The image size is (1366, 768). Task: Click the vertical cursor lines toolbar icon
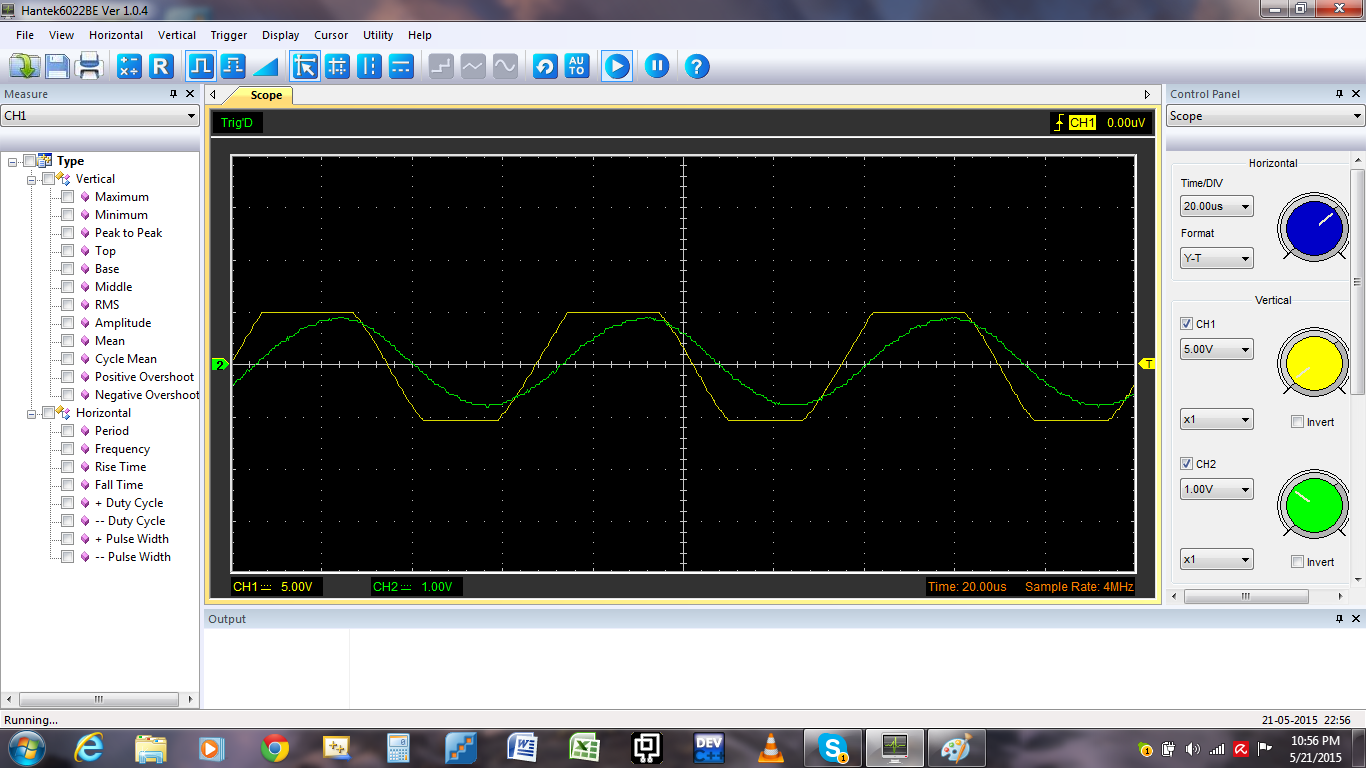(x=370, y=67)
